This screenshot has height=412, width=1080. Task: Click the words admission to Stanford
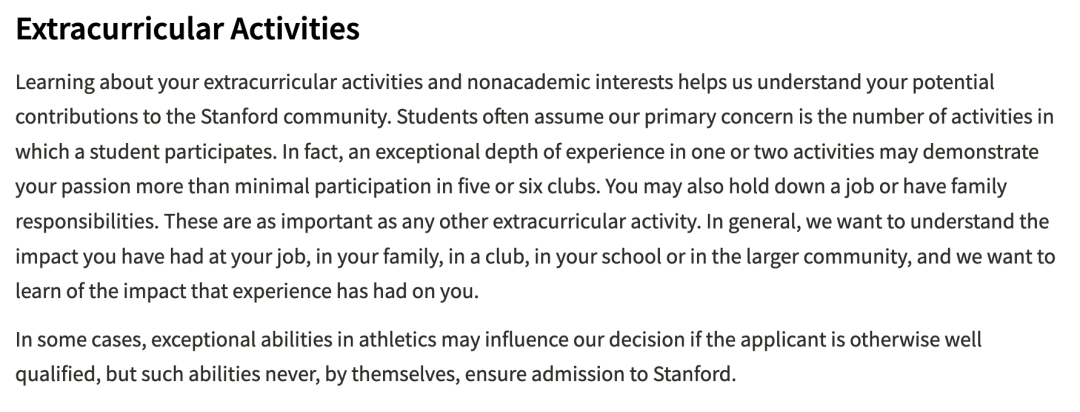click(633, 374)
